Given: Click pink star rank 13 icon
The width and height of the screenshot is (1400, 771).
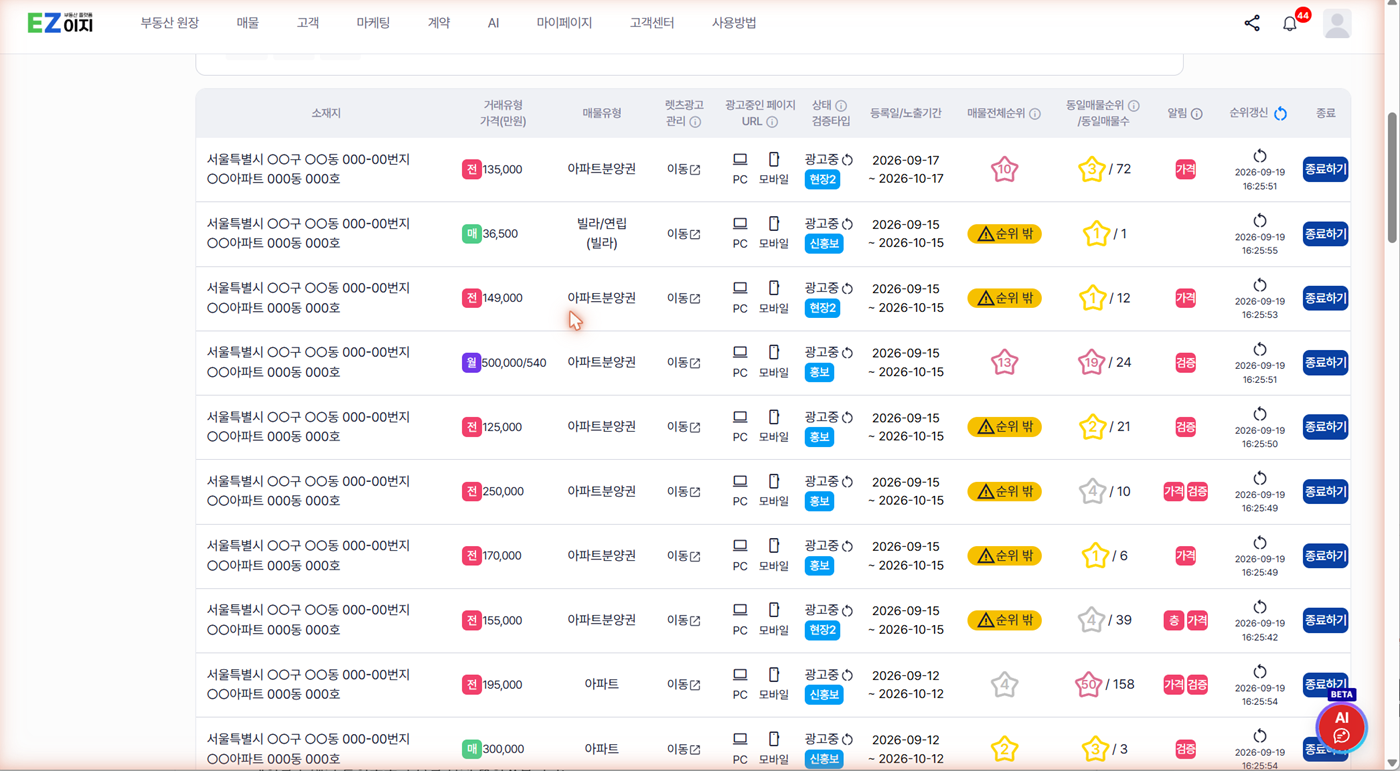Looking at the screenshot, I should coord(1004,362).
